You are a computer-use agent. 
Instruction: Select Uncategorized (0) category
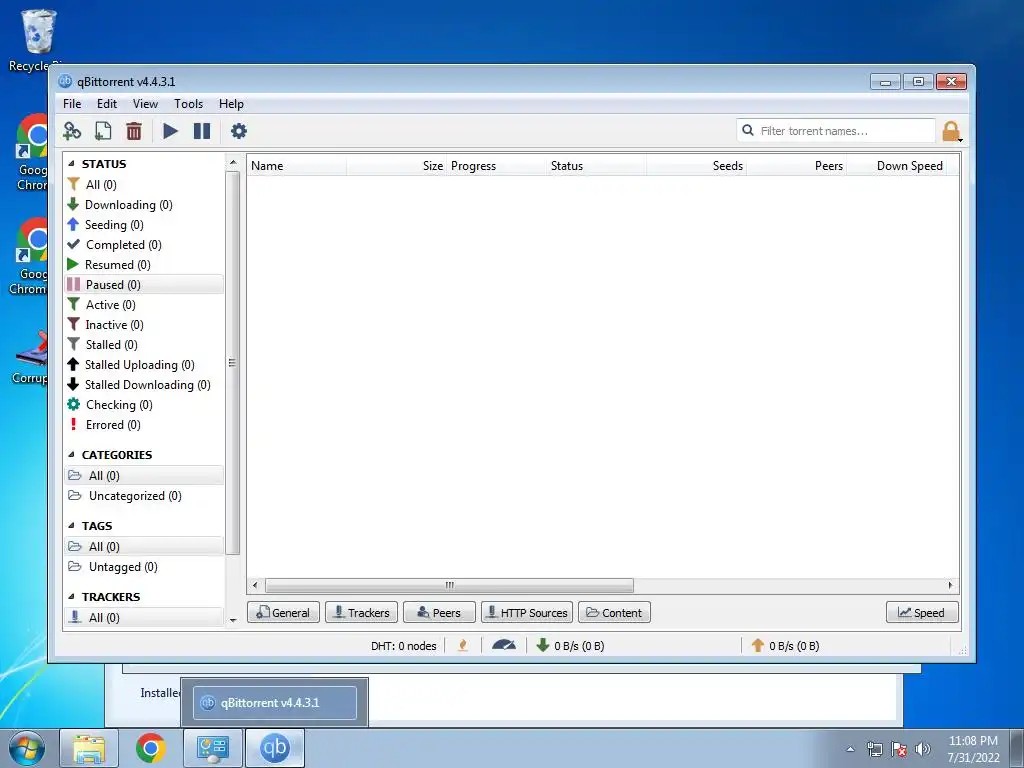pyautogui.click(x=144, y=496)
